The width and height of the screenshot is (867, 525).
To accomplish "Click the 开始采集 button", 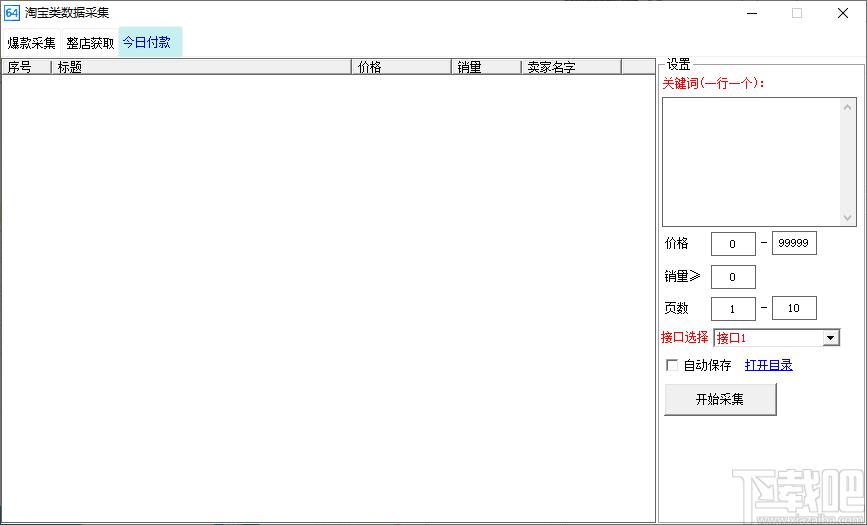I will 720,399.
